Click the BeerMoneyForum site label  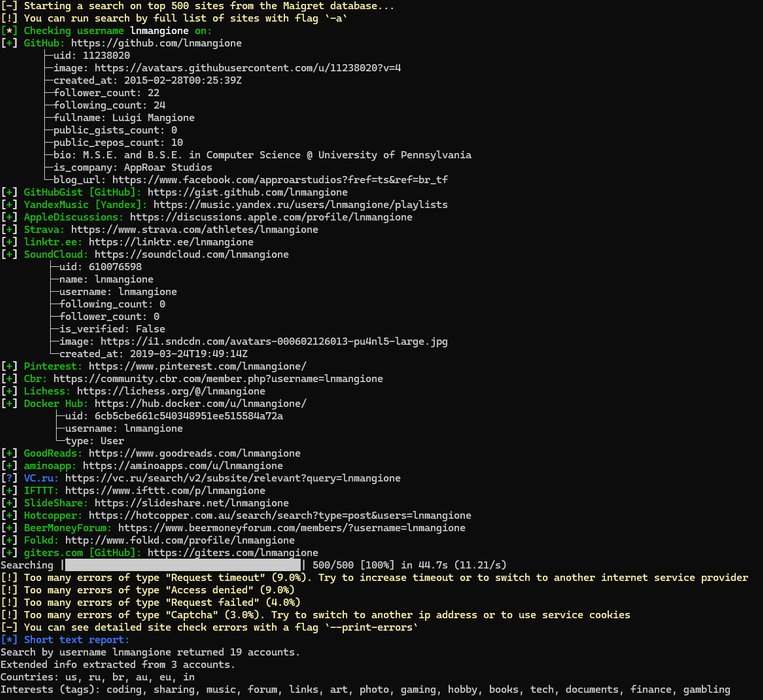point(68,528)
